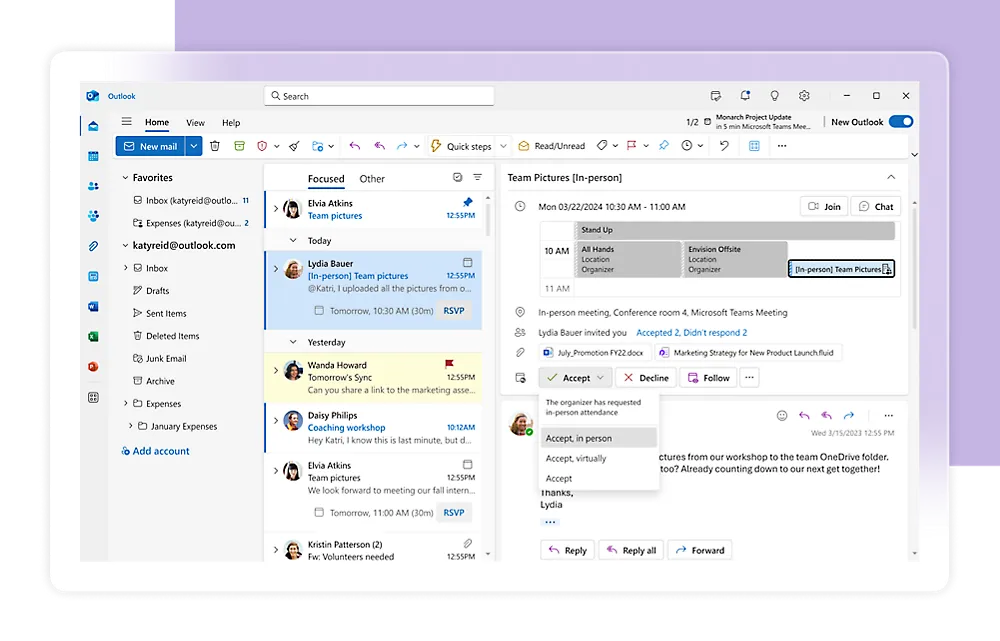1000x641 pixels.
Task: Turn off the New Outlook toggle
Action: coord(901,121)
